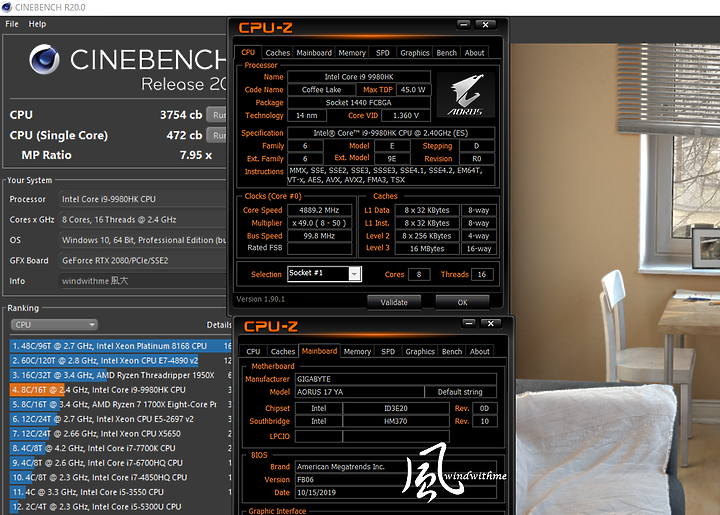Image resolution: width=720 pixels, height=515 pixels.
Task: Open SPD tab in lower CPU-Z window
Action: (388, 351)
